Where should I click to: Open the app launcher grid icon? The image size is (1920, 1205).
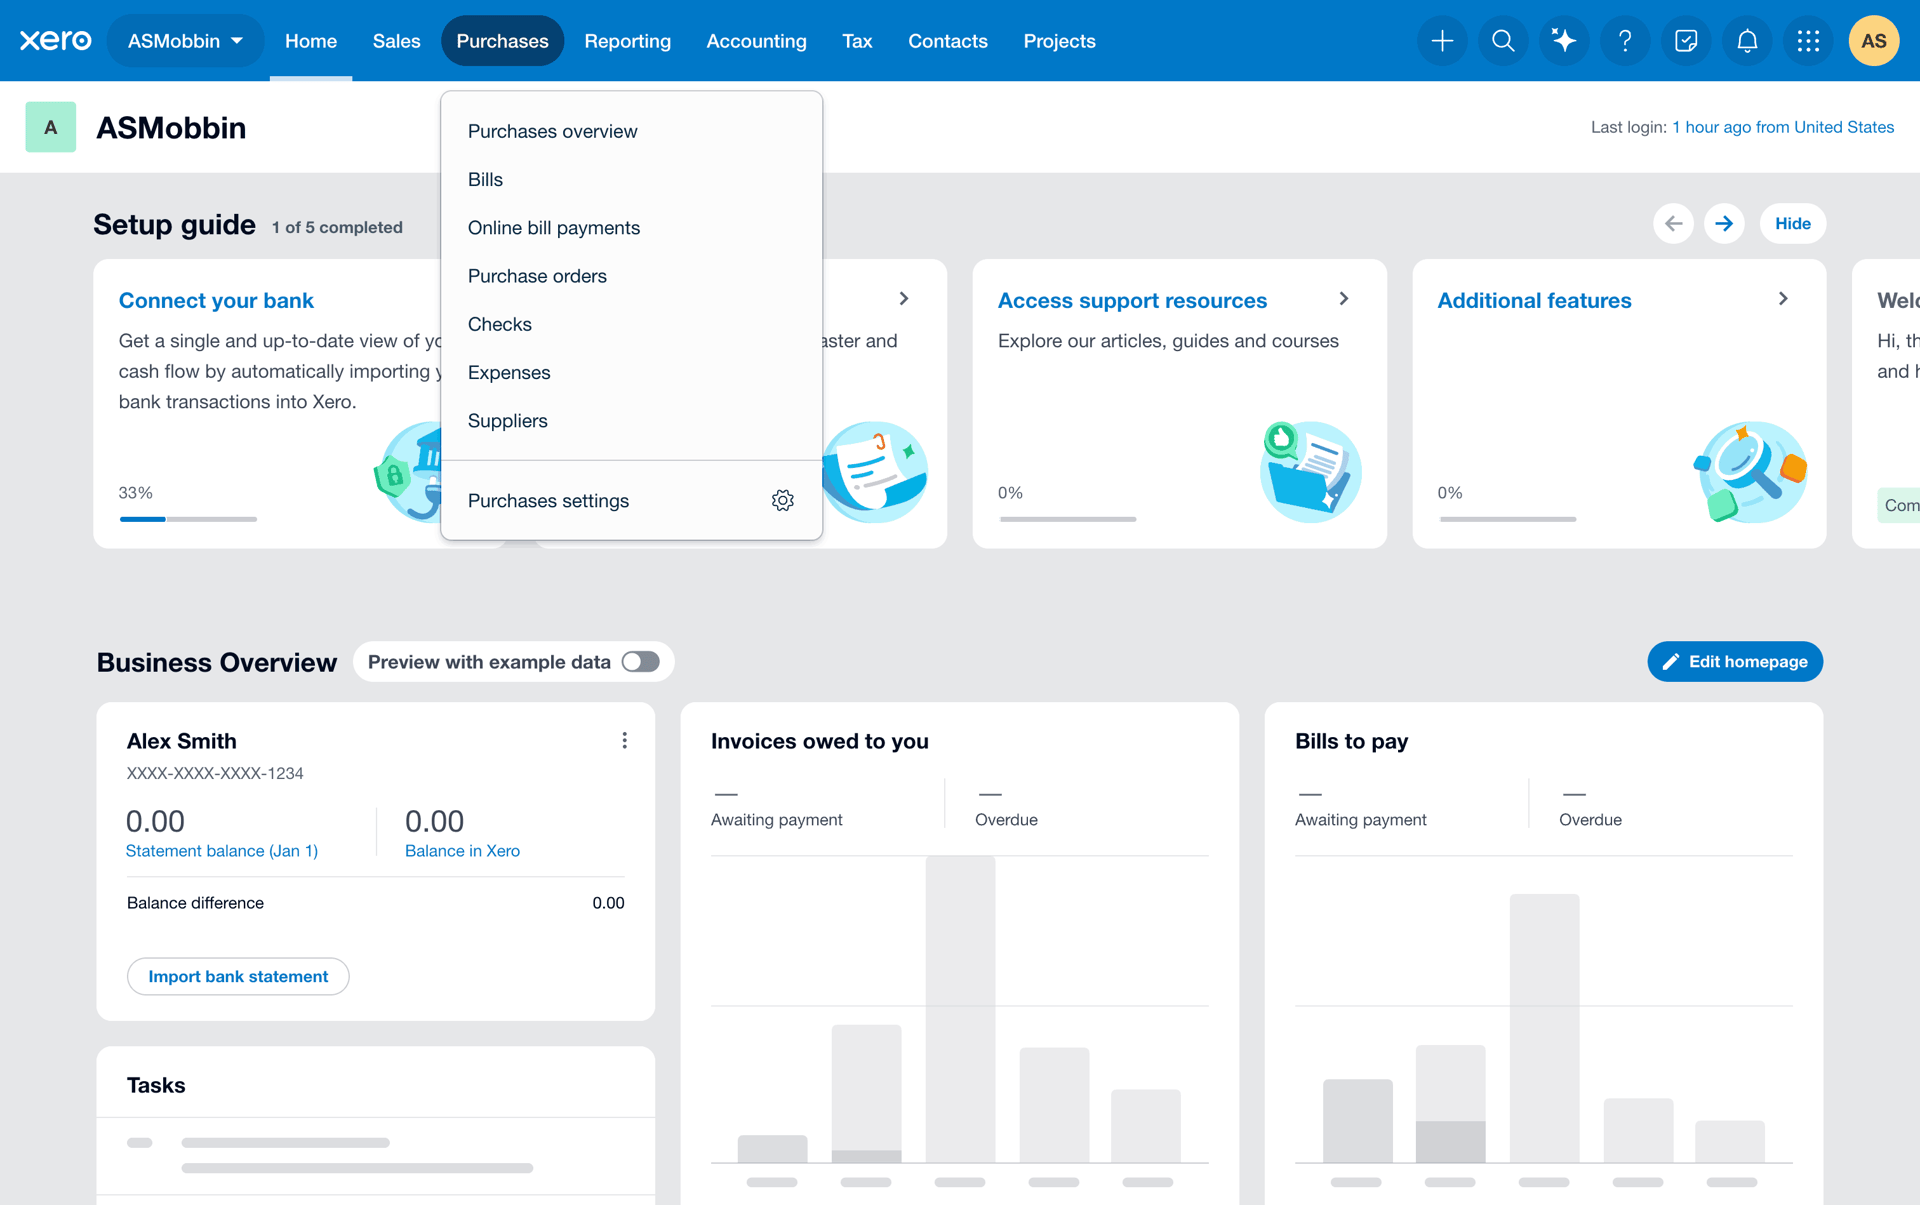click(1808, 41)
